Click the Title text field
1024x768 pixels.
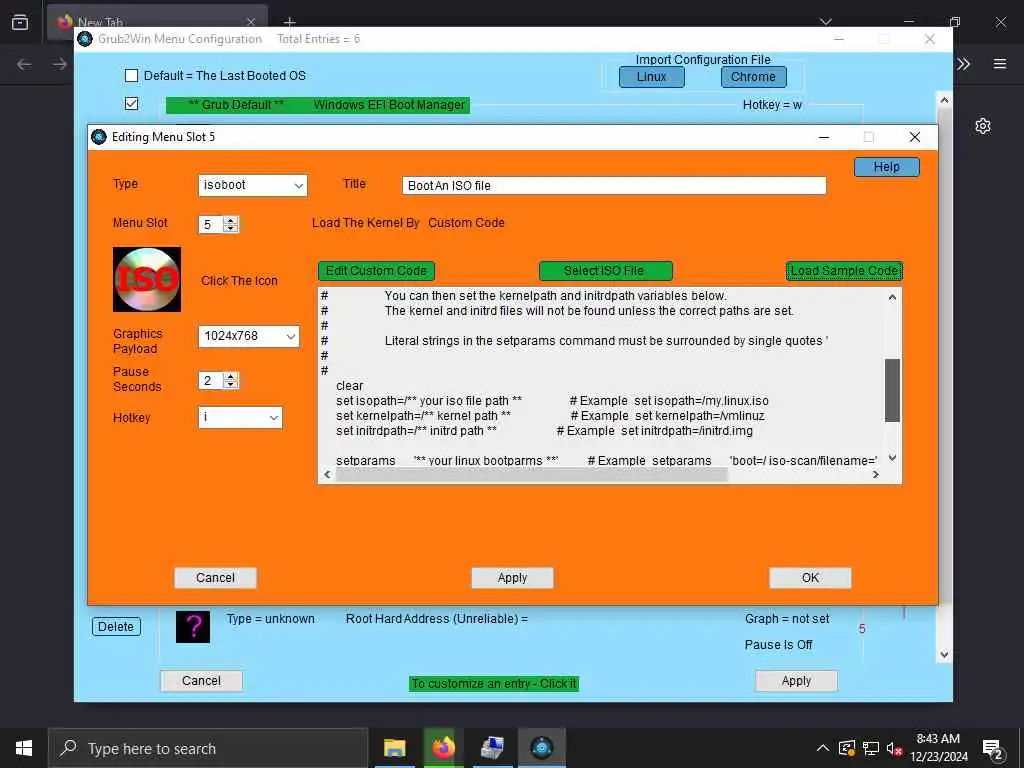click(x=614, y=185)
